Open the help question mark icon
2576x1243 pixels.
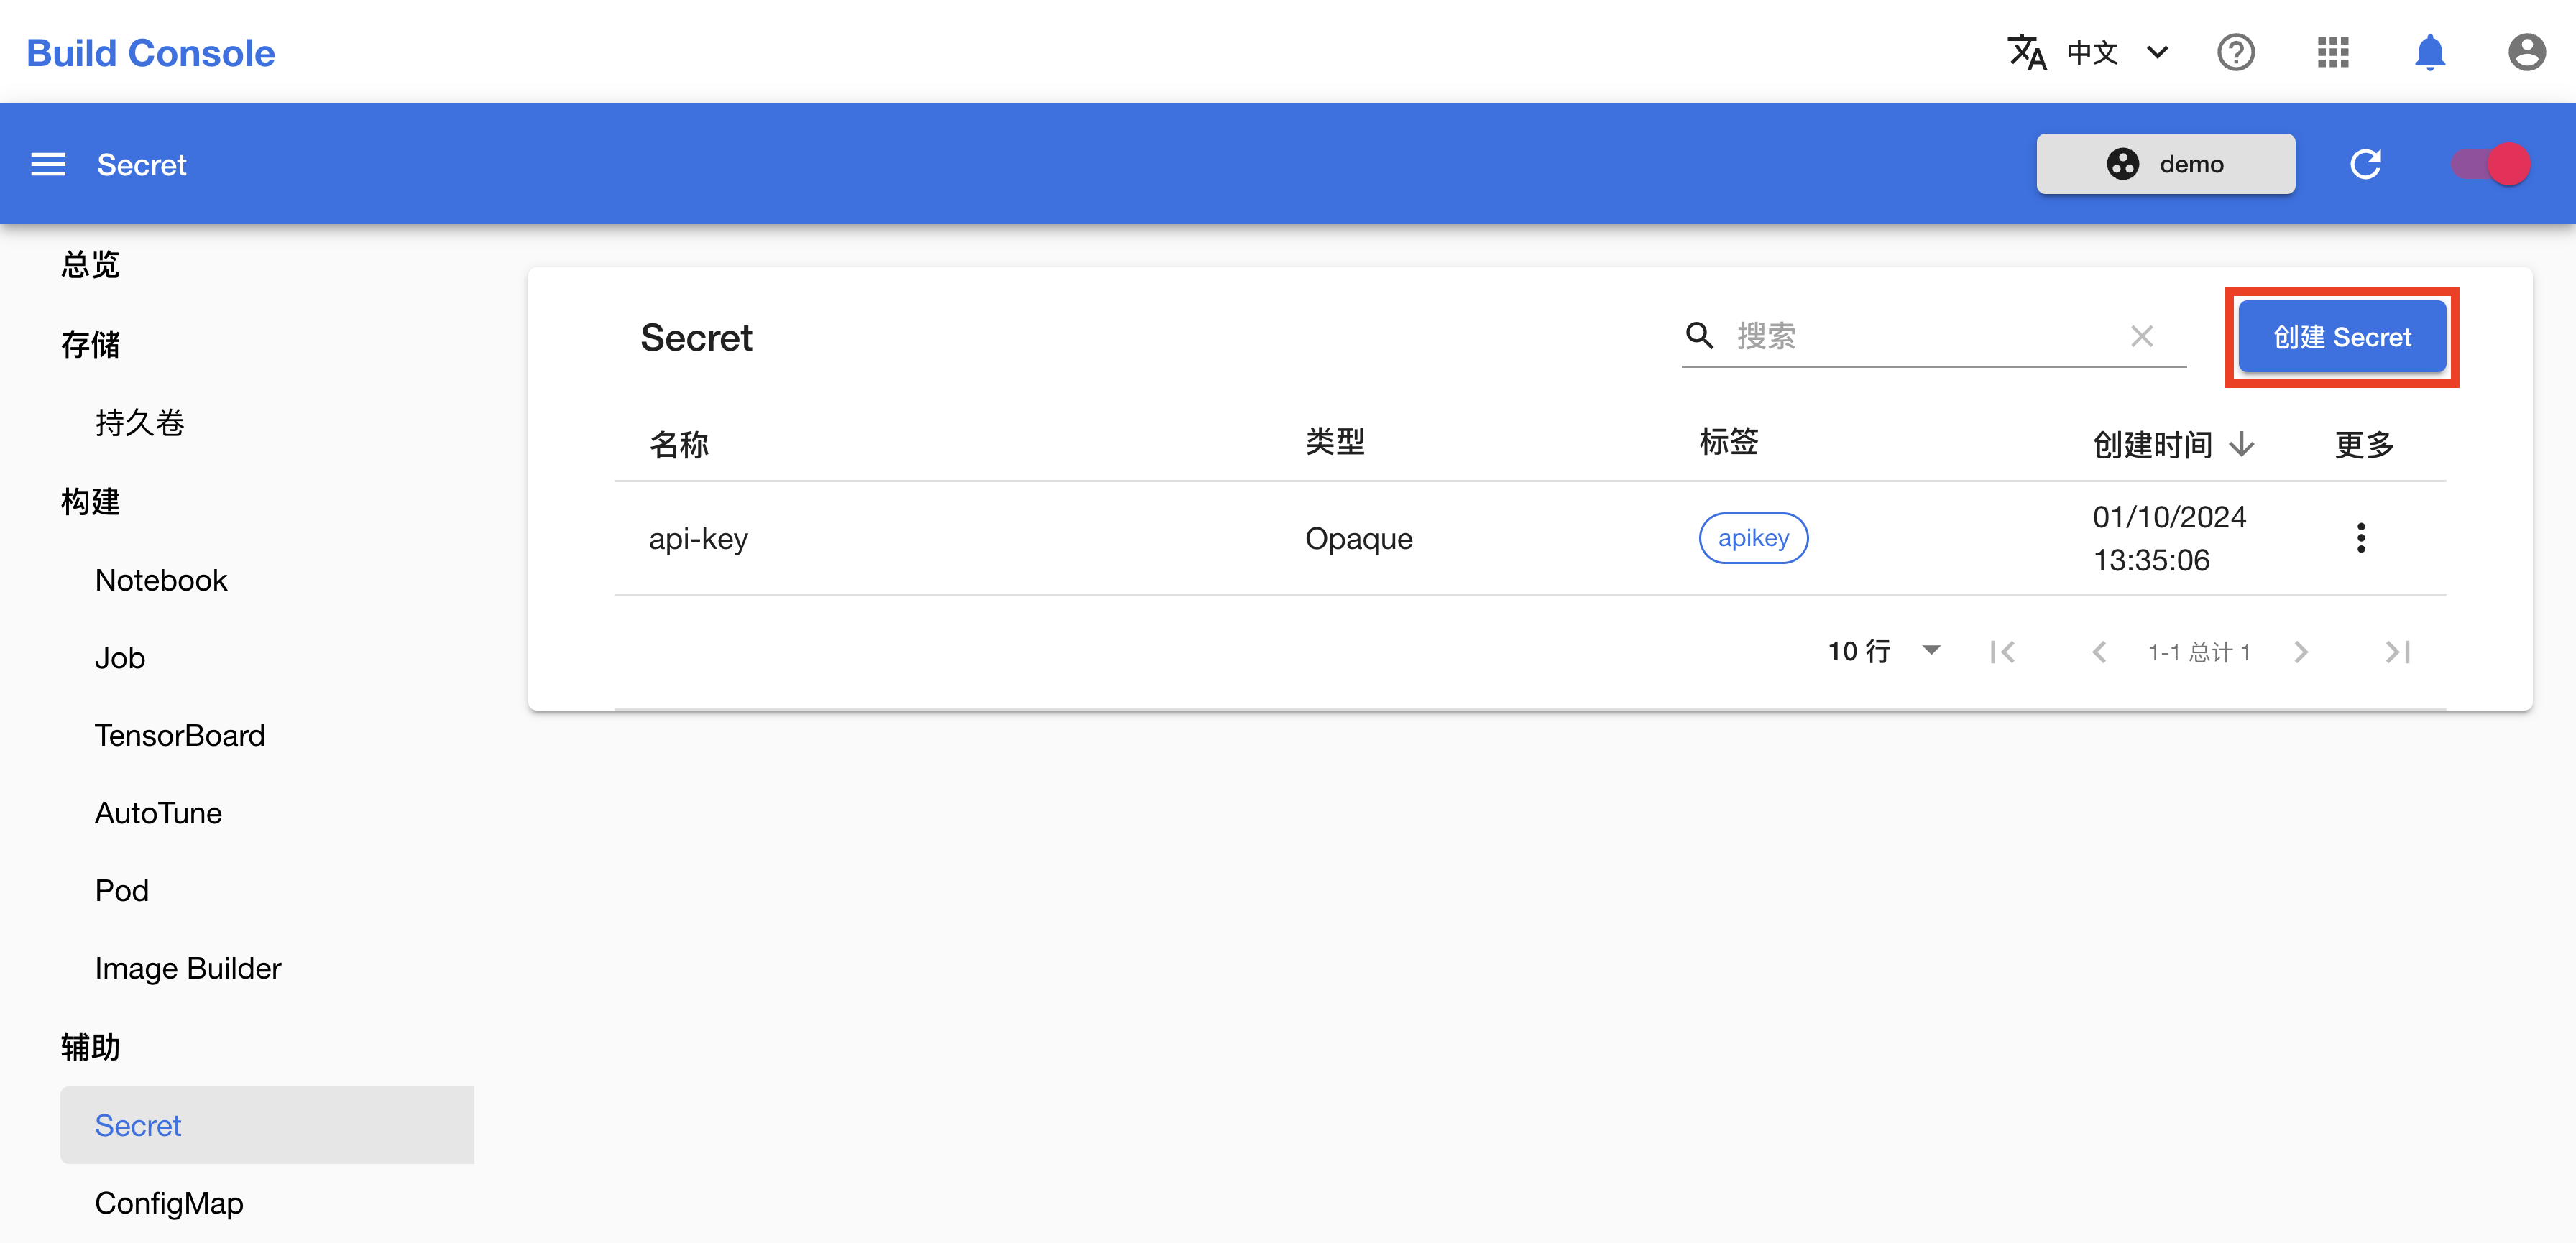(2236, 52)
